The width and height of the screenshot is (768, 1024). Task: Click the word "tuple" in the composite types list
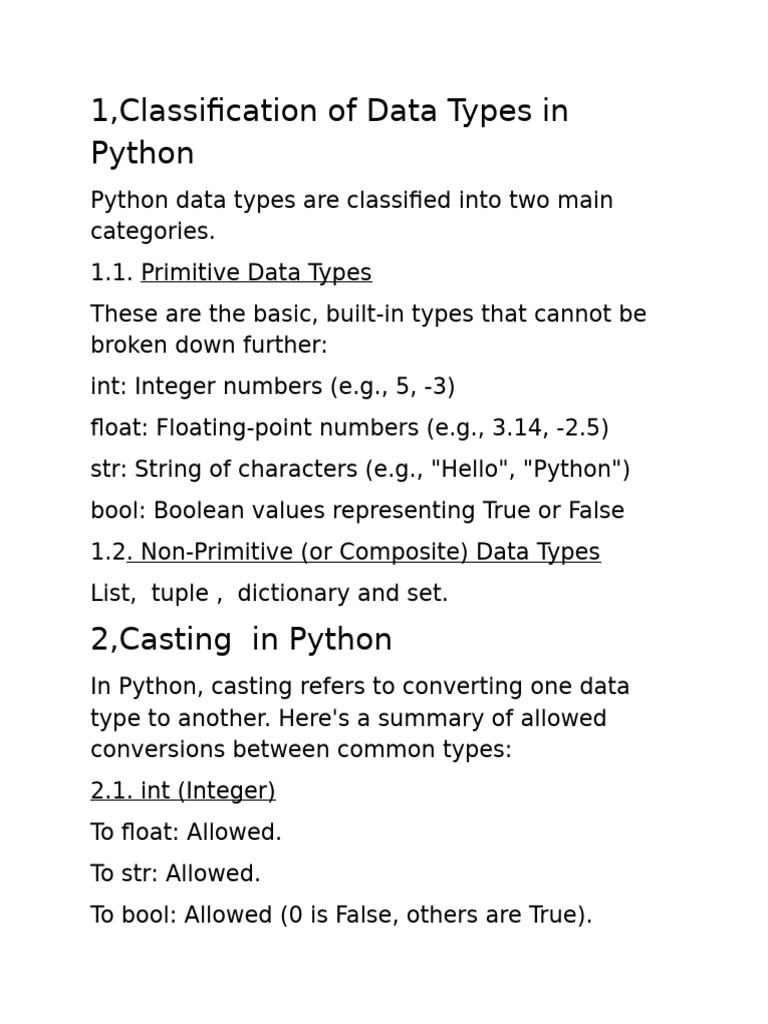(x=180, y=593)
